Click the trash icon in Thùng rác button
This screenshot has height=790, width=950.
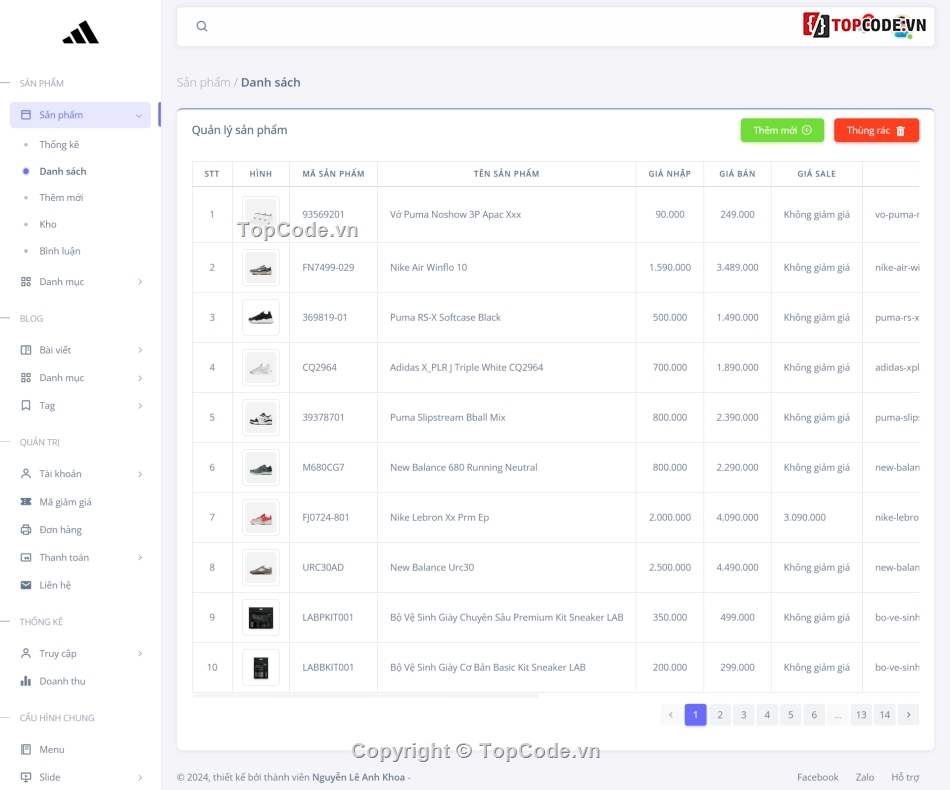(x=900, y=131)
